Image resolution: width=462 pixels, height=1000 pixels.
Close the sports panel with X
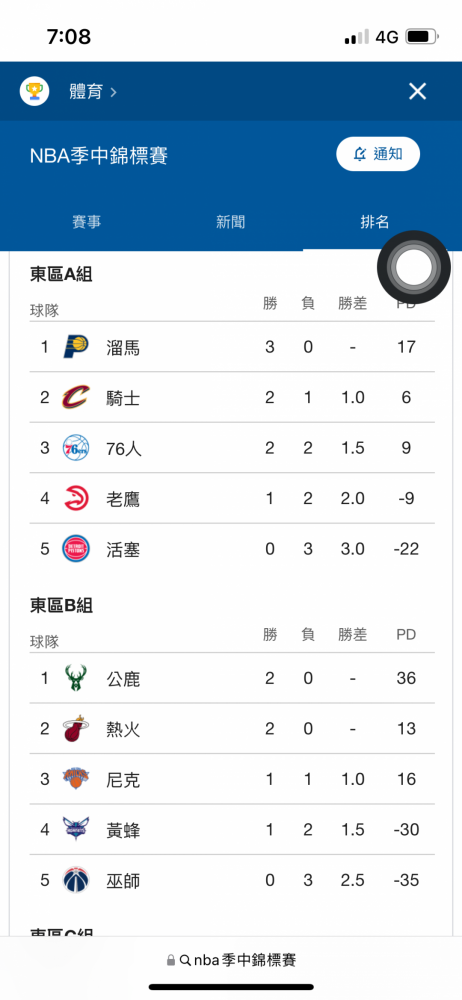417,92
